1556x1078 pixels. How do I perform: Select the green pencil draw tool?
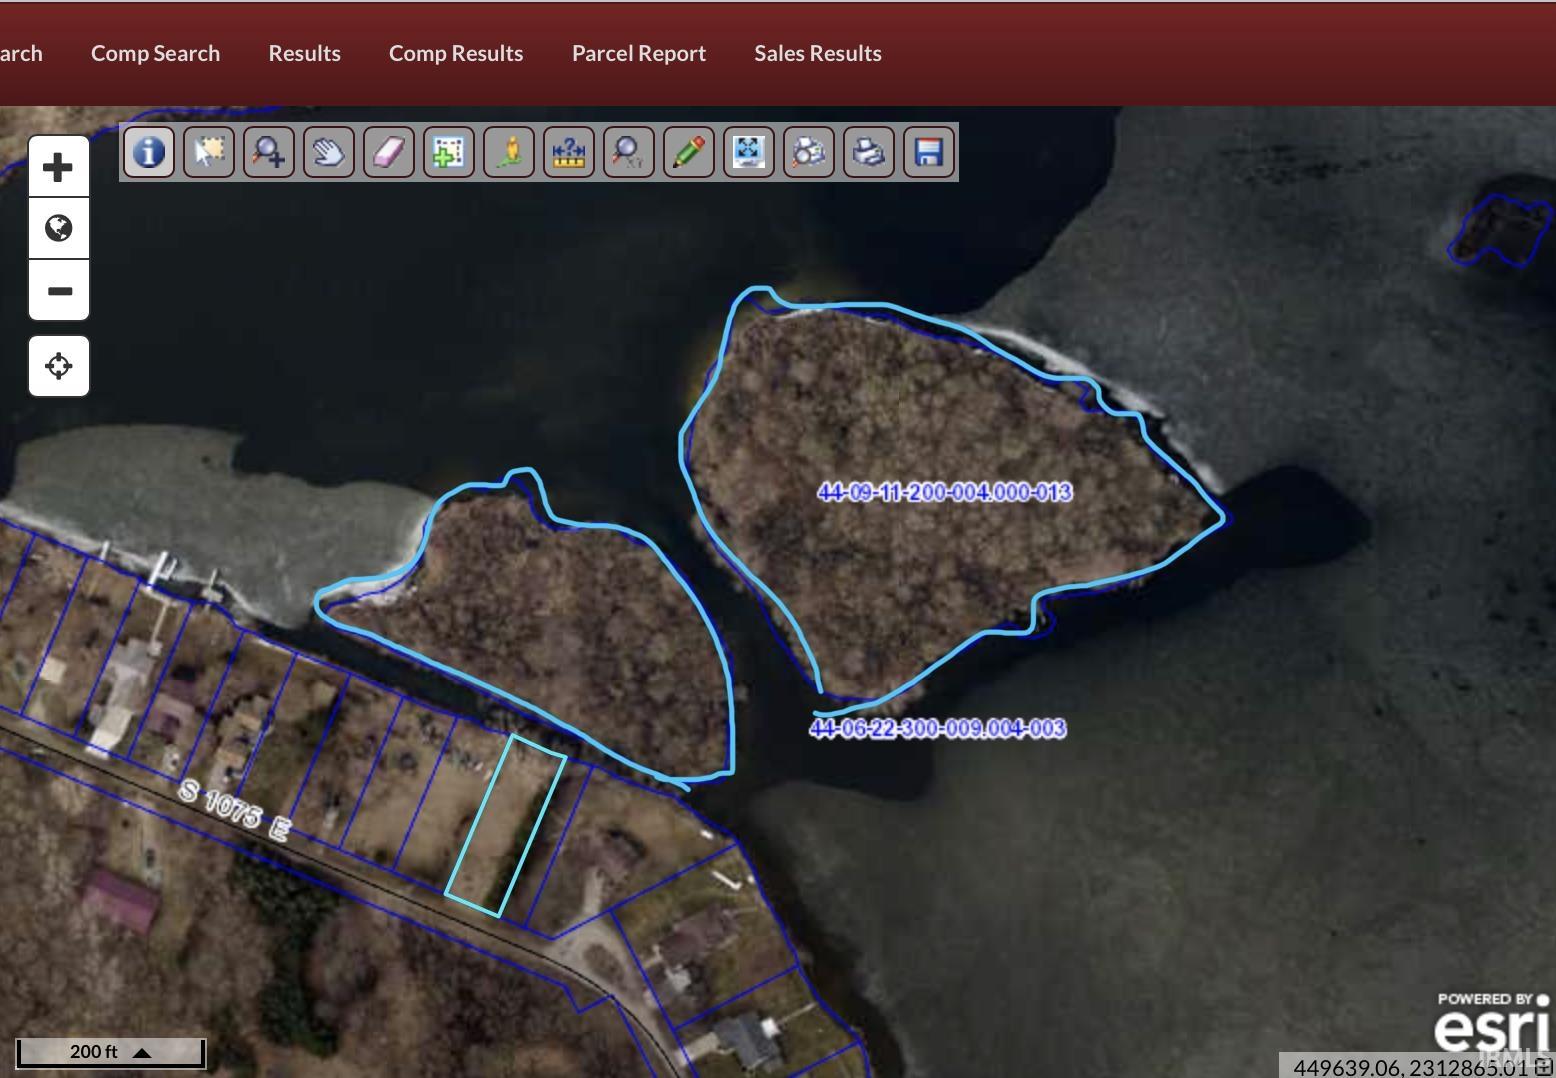pyautogui.click(x=689, y=152)
